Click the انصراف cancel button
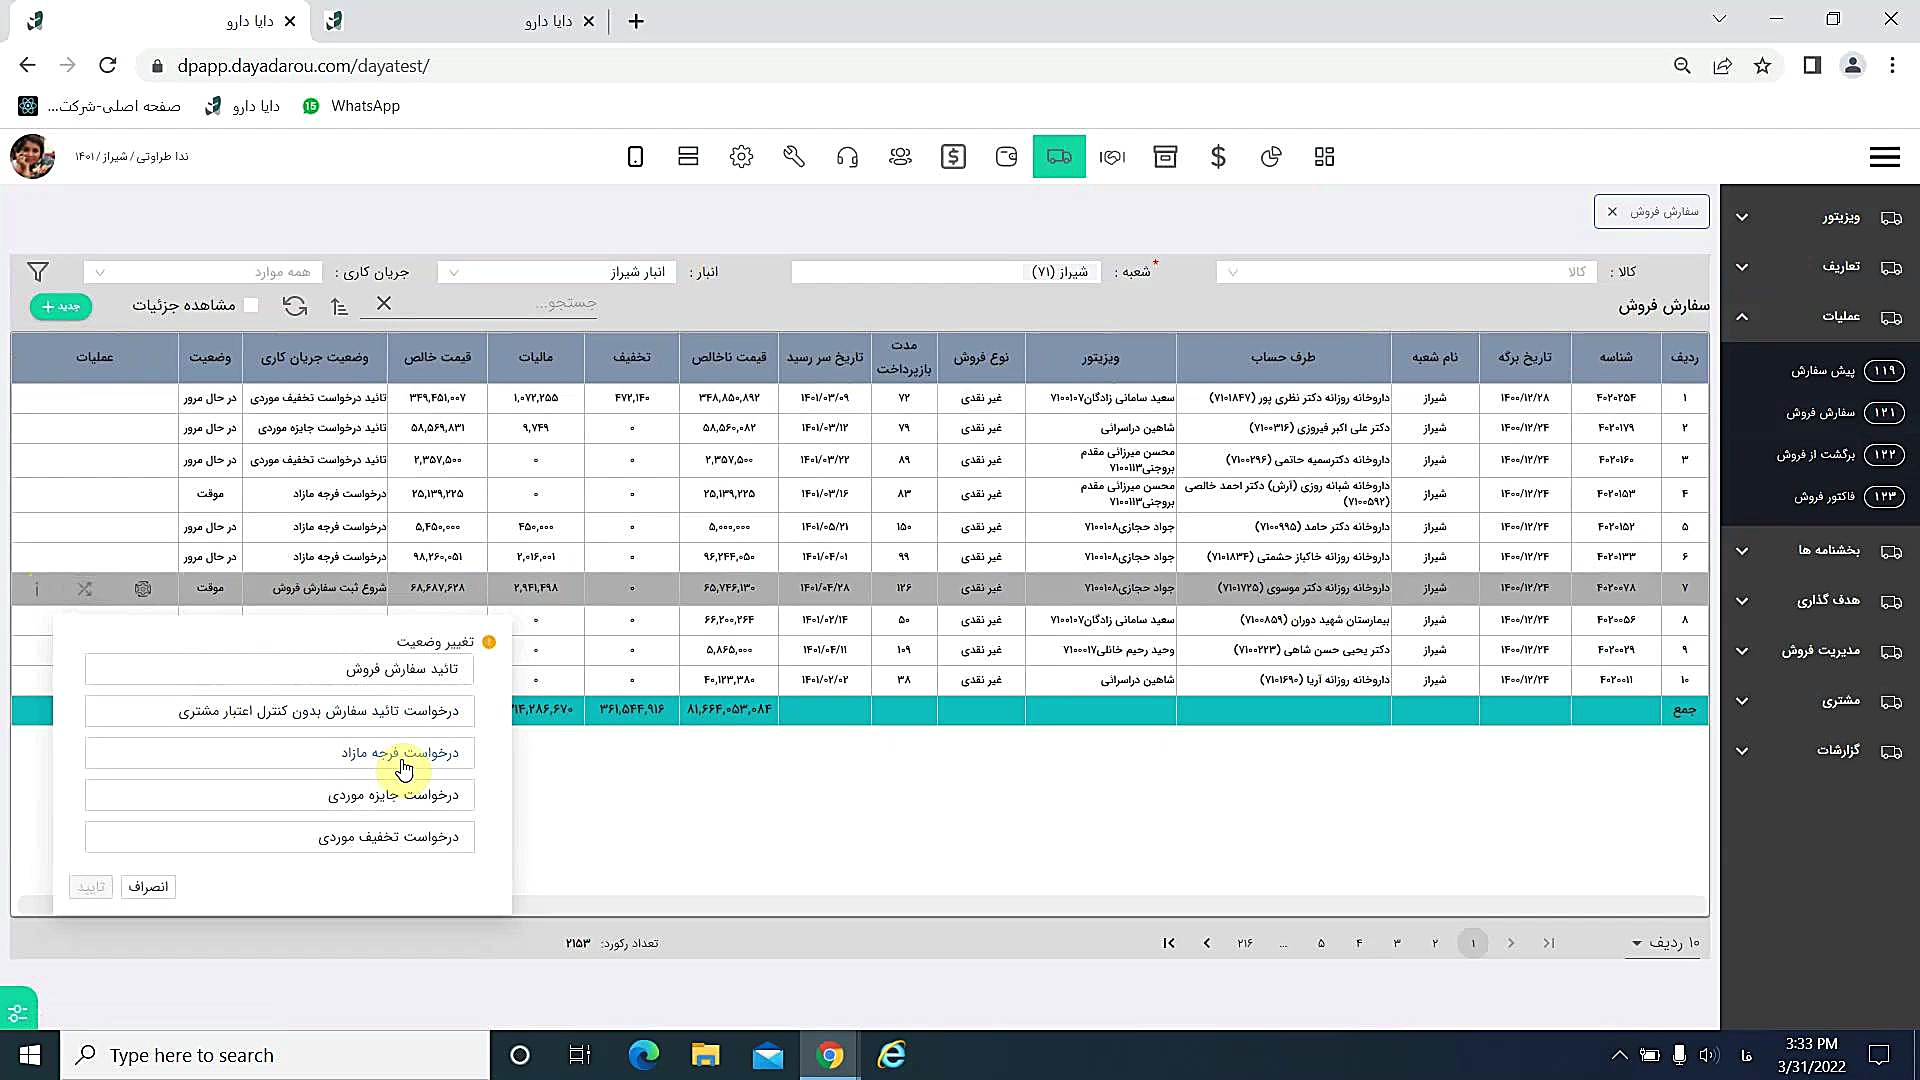Screen dimensions: 1920x1080 click(x=148, y=887)
